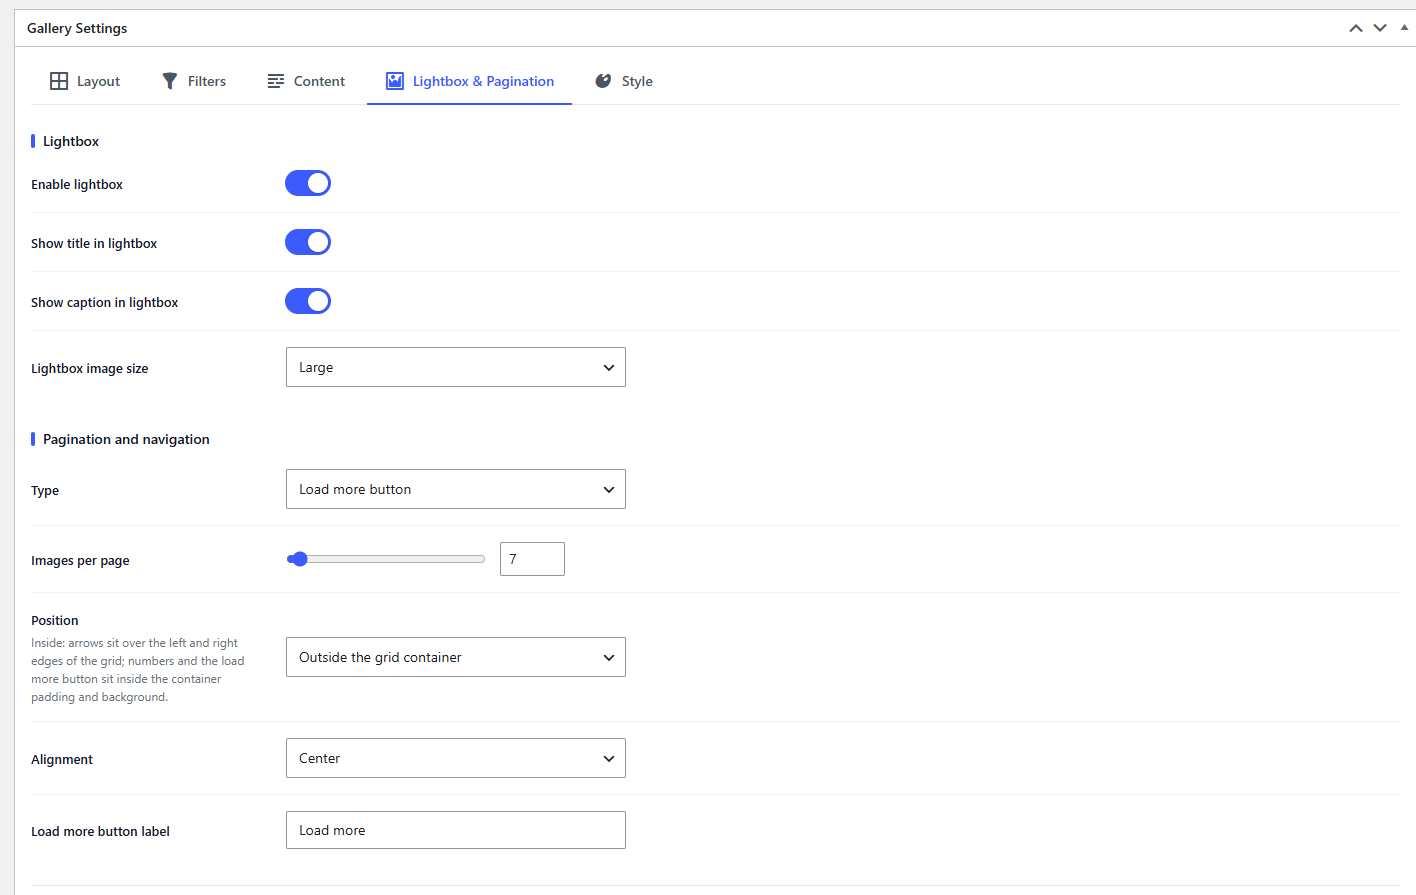Click the Alignment label
Viewport: 1416px width, 895px height.
tap(62, 759)
